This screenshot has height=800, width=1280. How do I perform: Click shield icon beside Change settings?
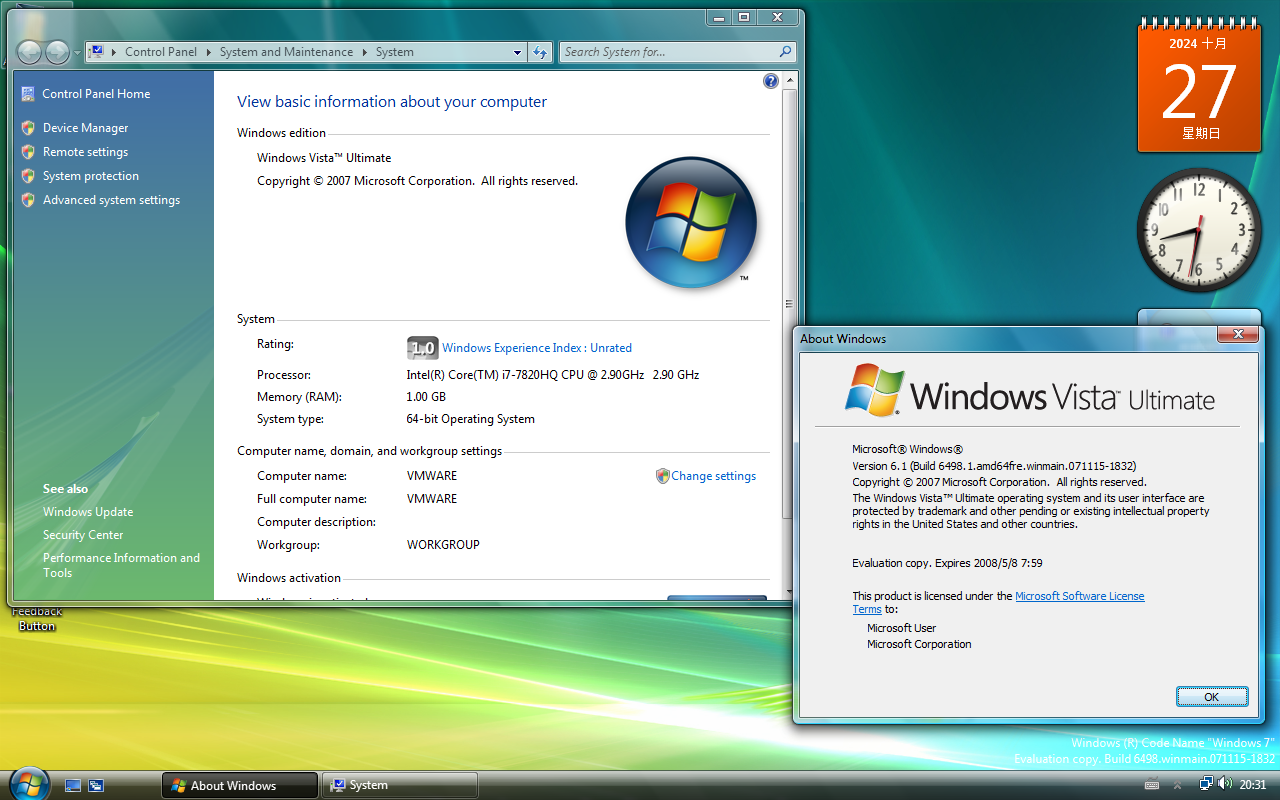click(x=662, y=476)
